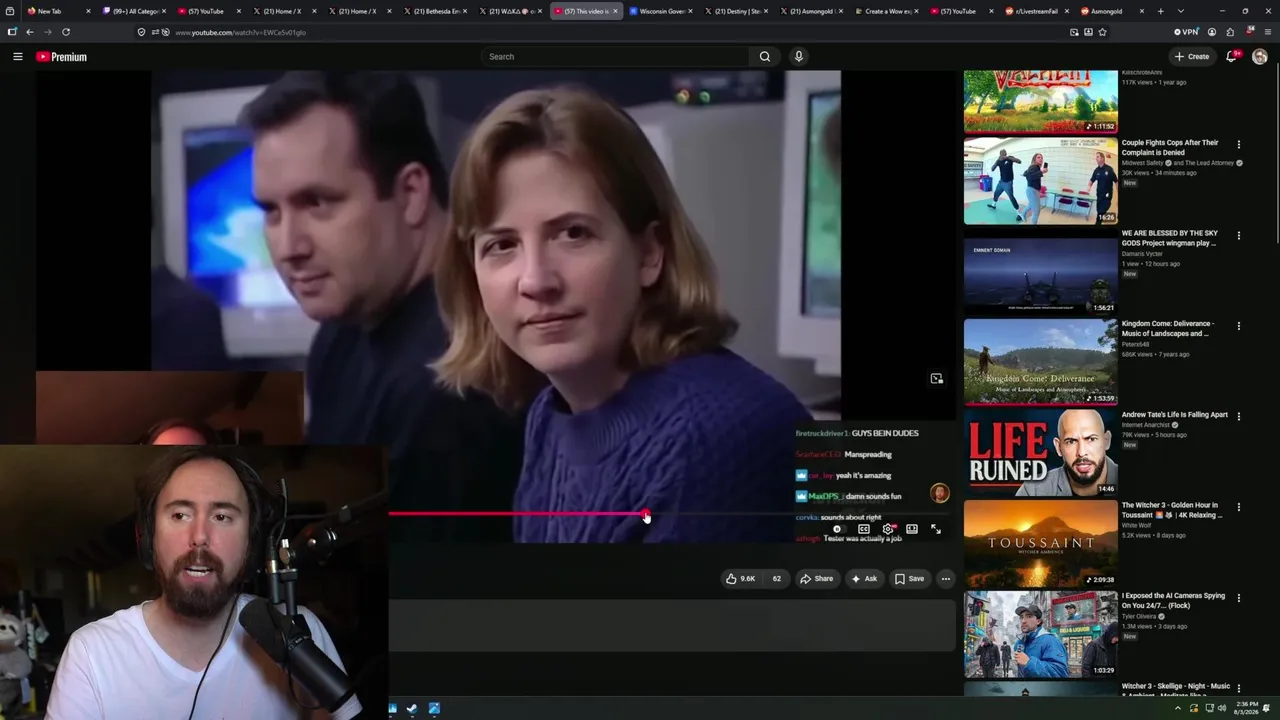Open Internet Anarchist channel link
Viewport: 1280px width, 720px height.
(1148, 425)
